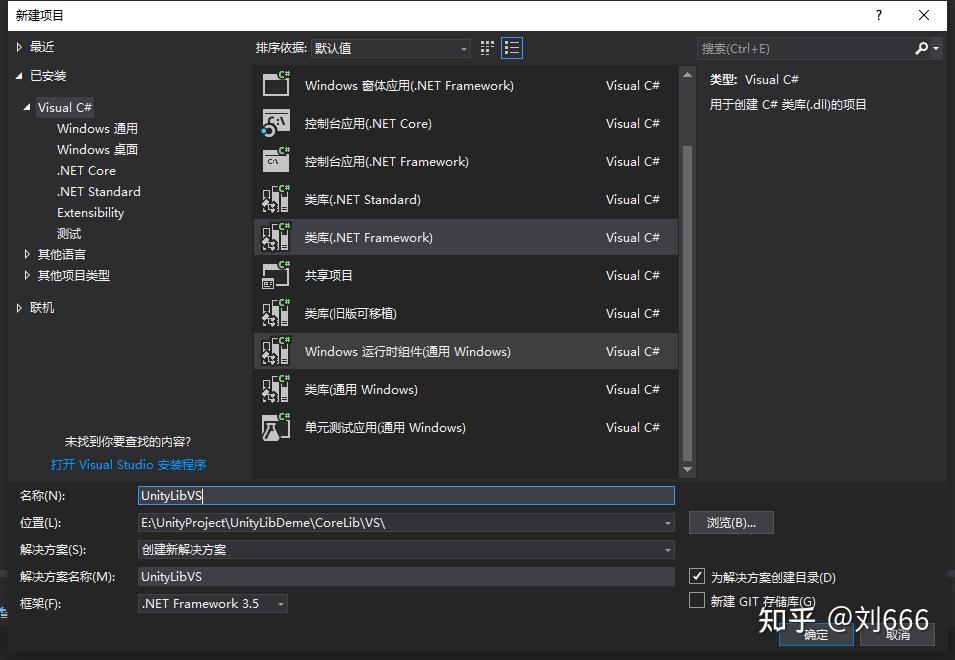Click 取消 button
Screen dimensions: 955x660
pyautogui.click(x=898, y=634)
